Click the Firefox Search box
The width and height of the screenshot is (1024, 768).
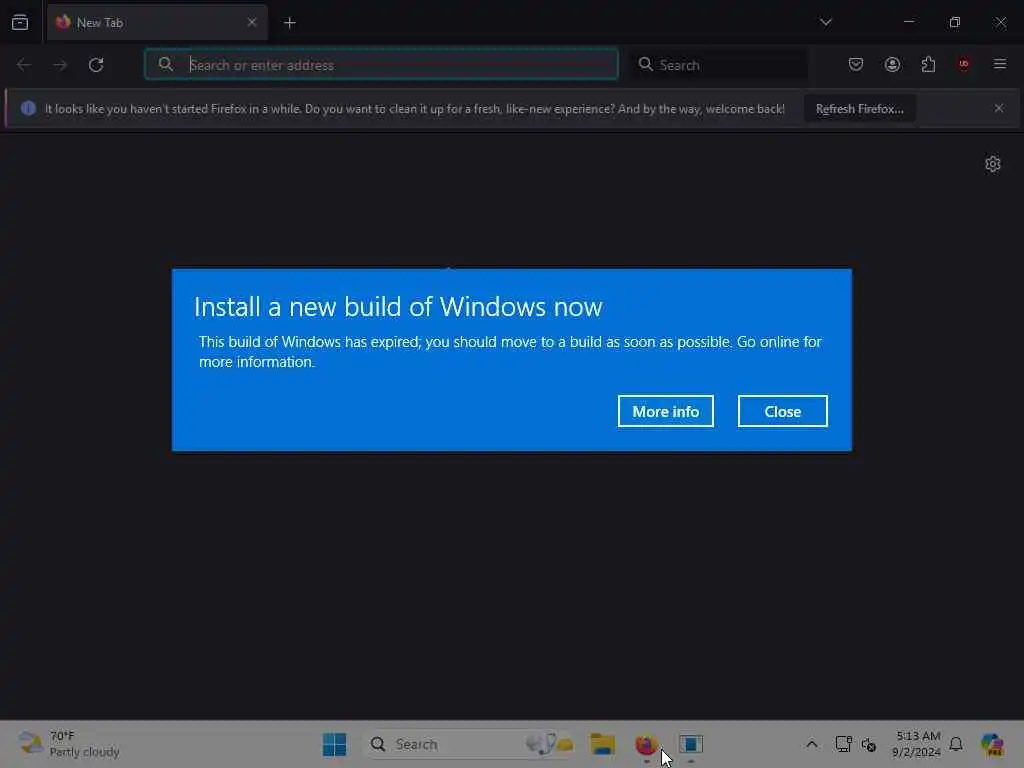click(x=718, y=65)
